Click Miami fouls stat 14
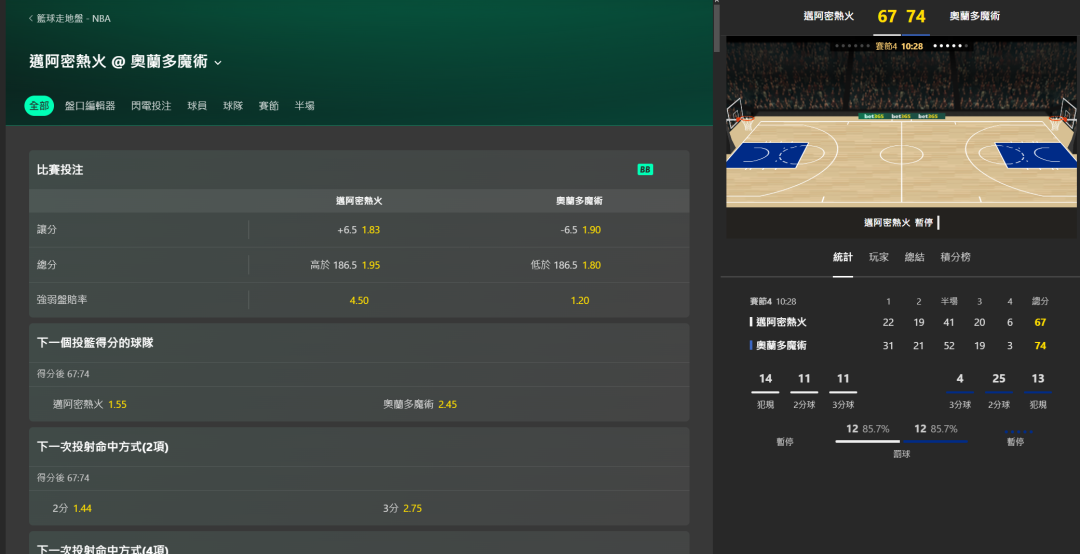Image resolution: width=1080 pixels, height=554 pixels. (765, 378)
